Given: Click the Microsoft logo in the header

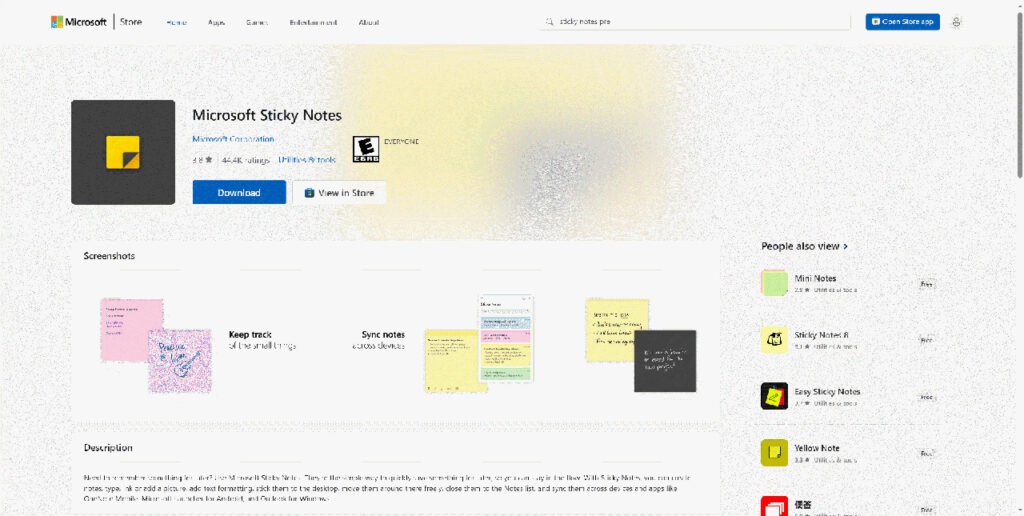Looking at the screenshot, I should click(78, 22).
